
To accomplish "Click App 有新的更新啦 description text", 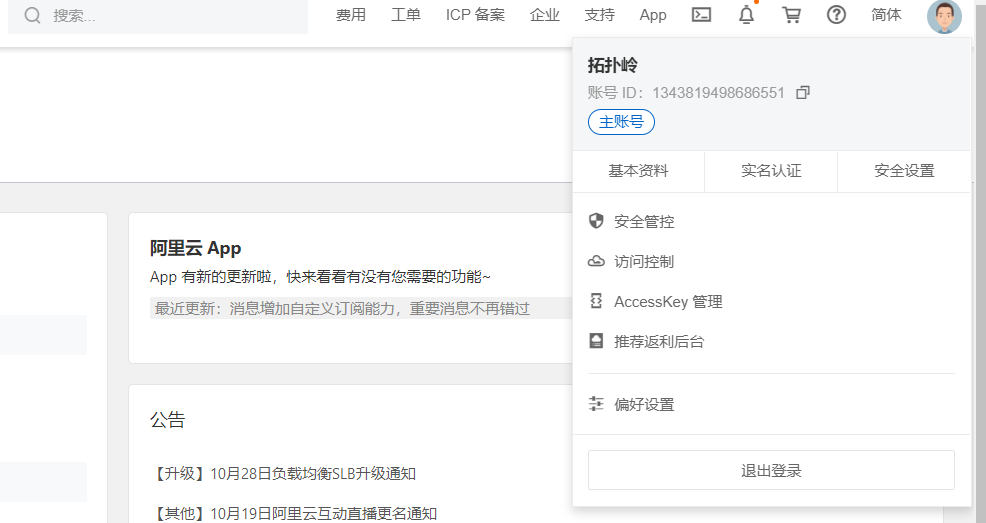I will pyautogui.click(x=320, y=277).
